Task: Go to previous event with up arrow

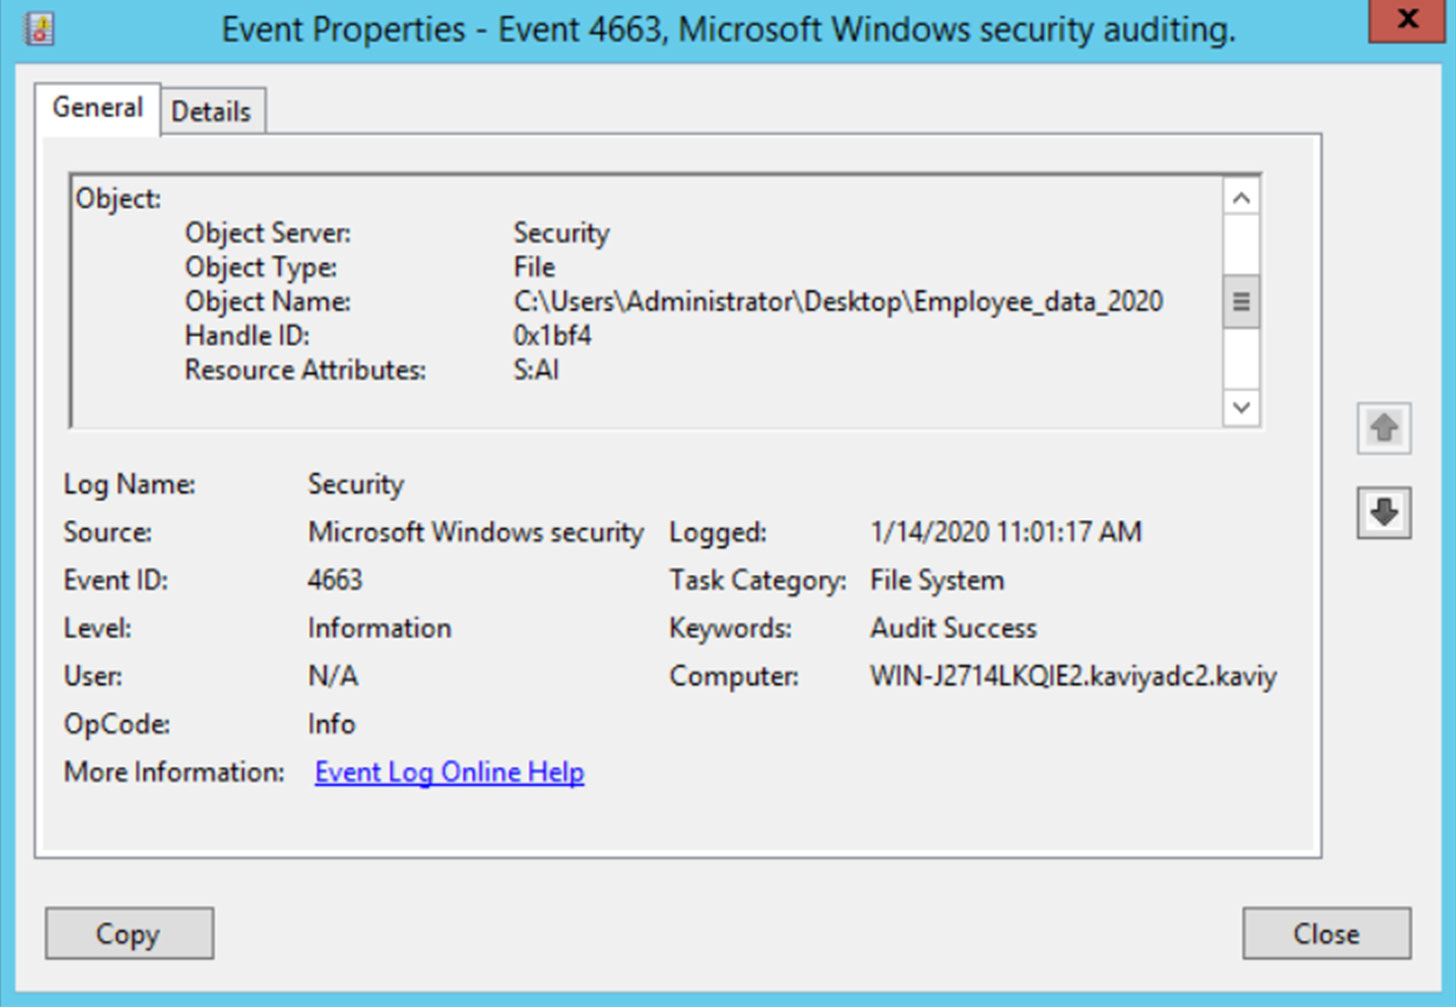Action: pyautogui.click(x=1383, y=429)
